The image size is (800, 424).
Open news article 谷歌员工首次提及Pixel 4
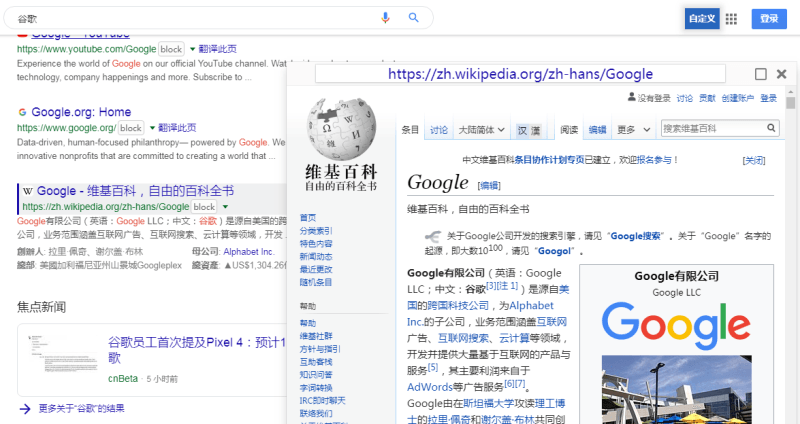[x=196, y=349]
